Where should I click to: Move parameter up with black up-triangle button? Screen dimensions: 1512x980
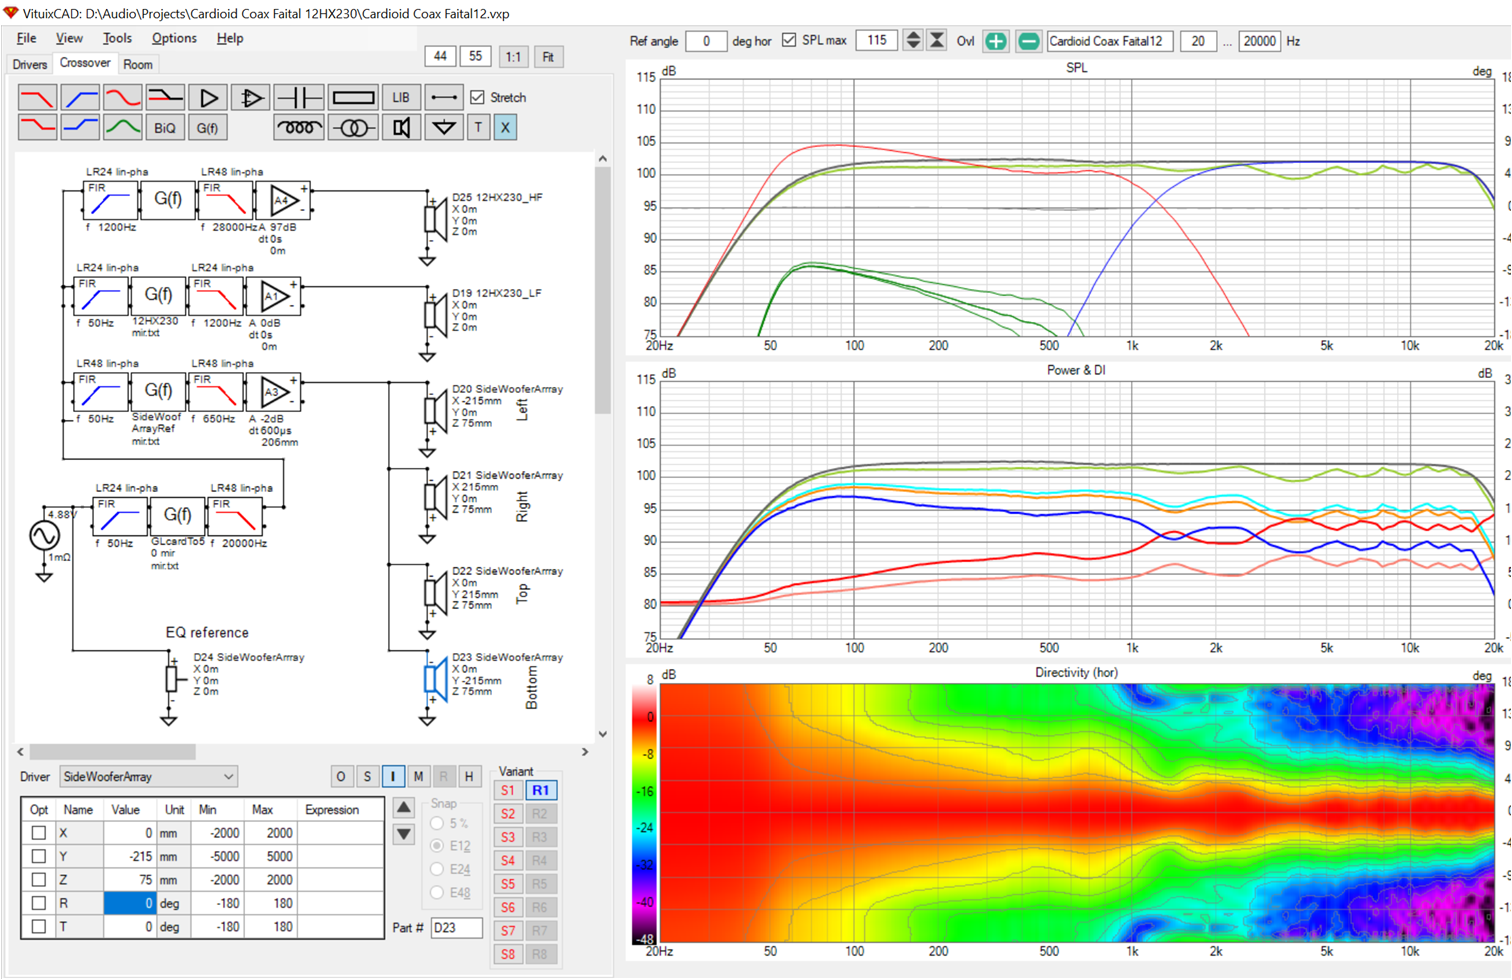[403, 808]
